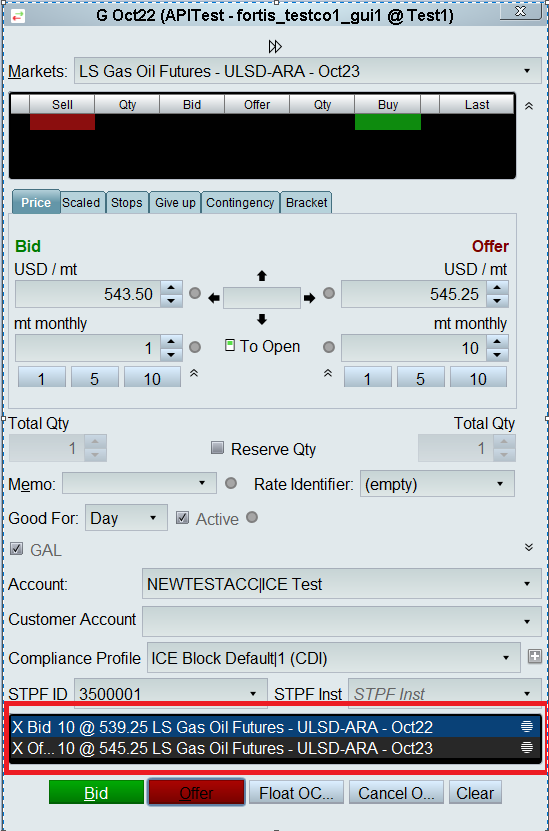
Task: Enable the Reserve Qty checkbox
Action: (x=217, y=448)
